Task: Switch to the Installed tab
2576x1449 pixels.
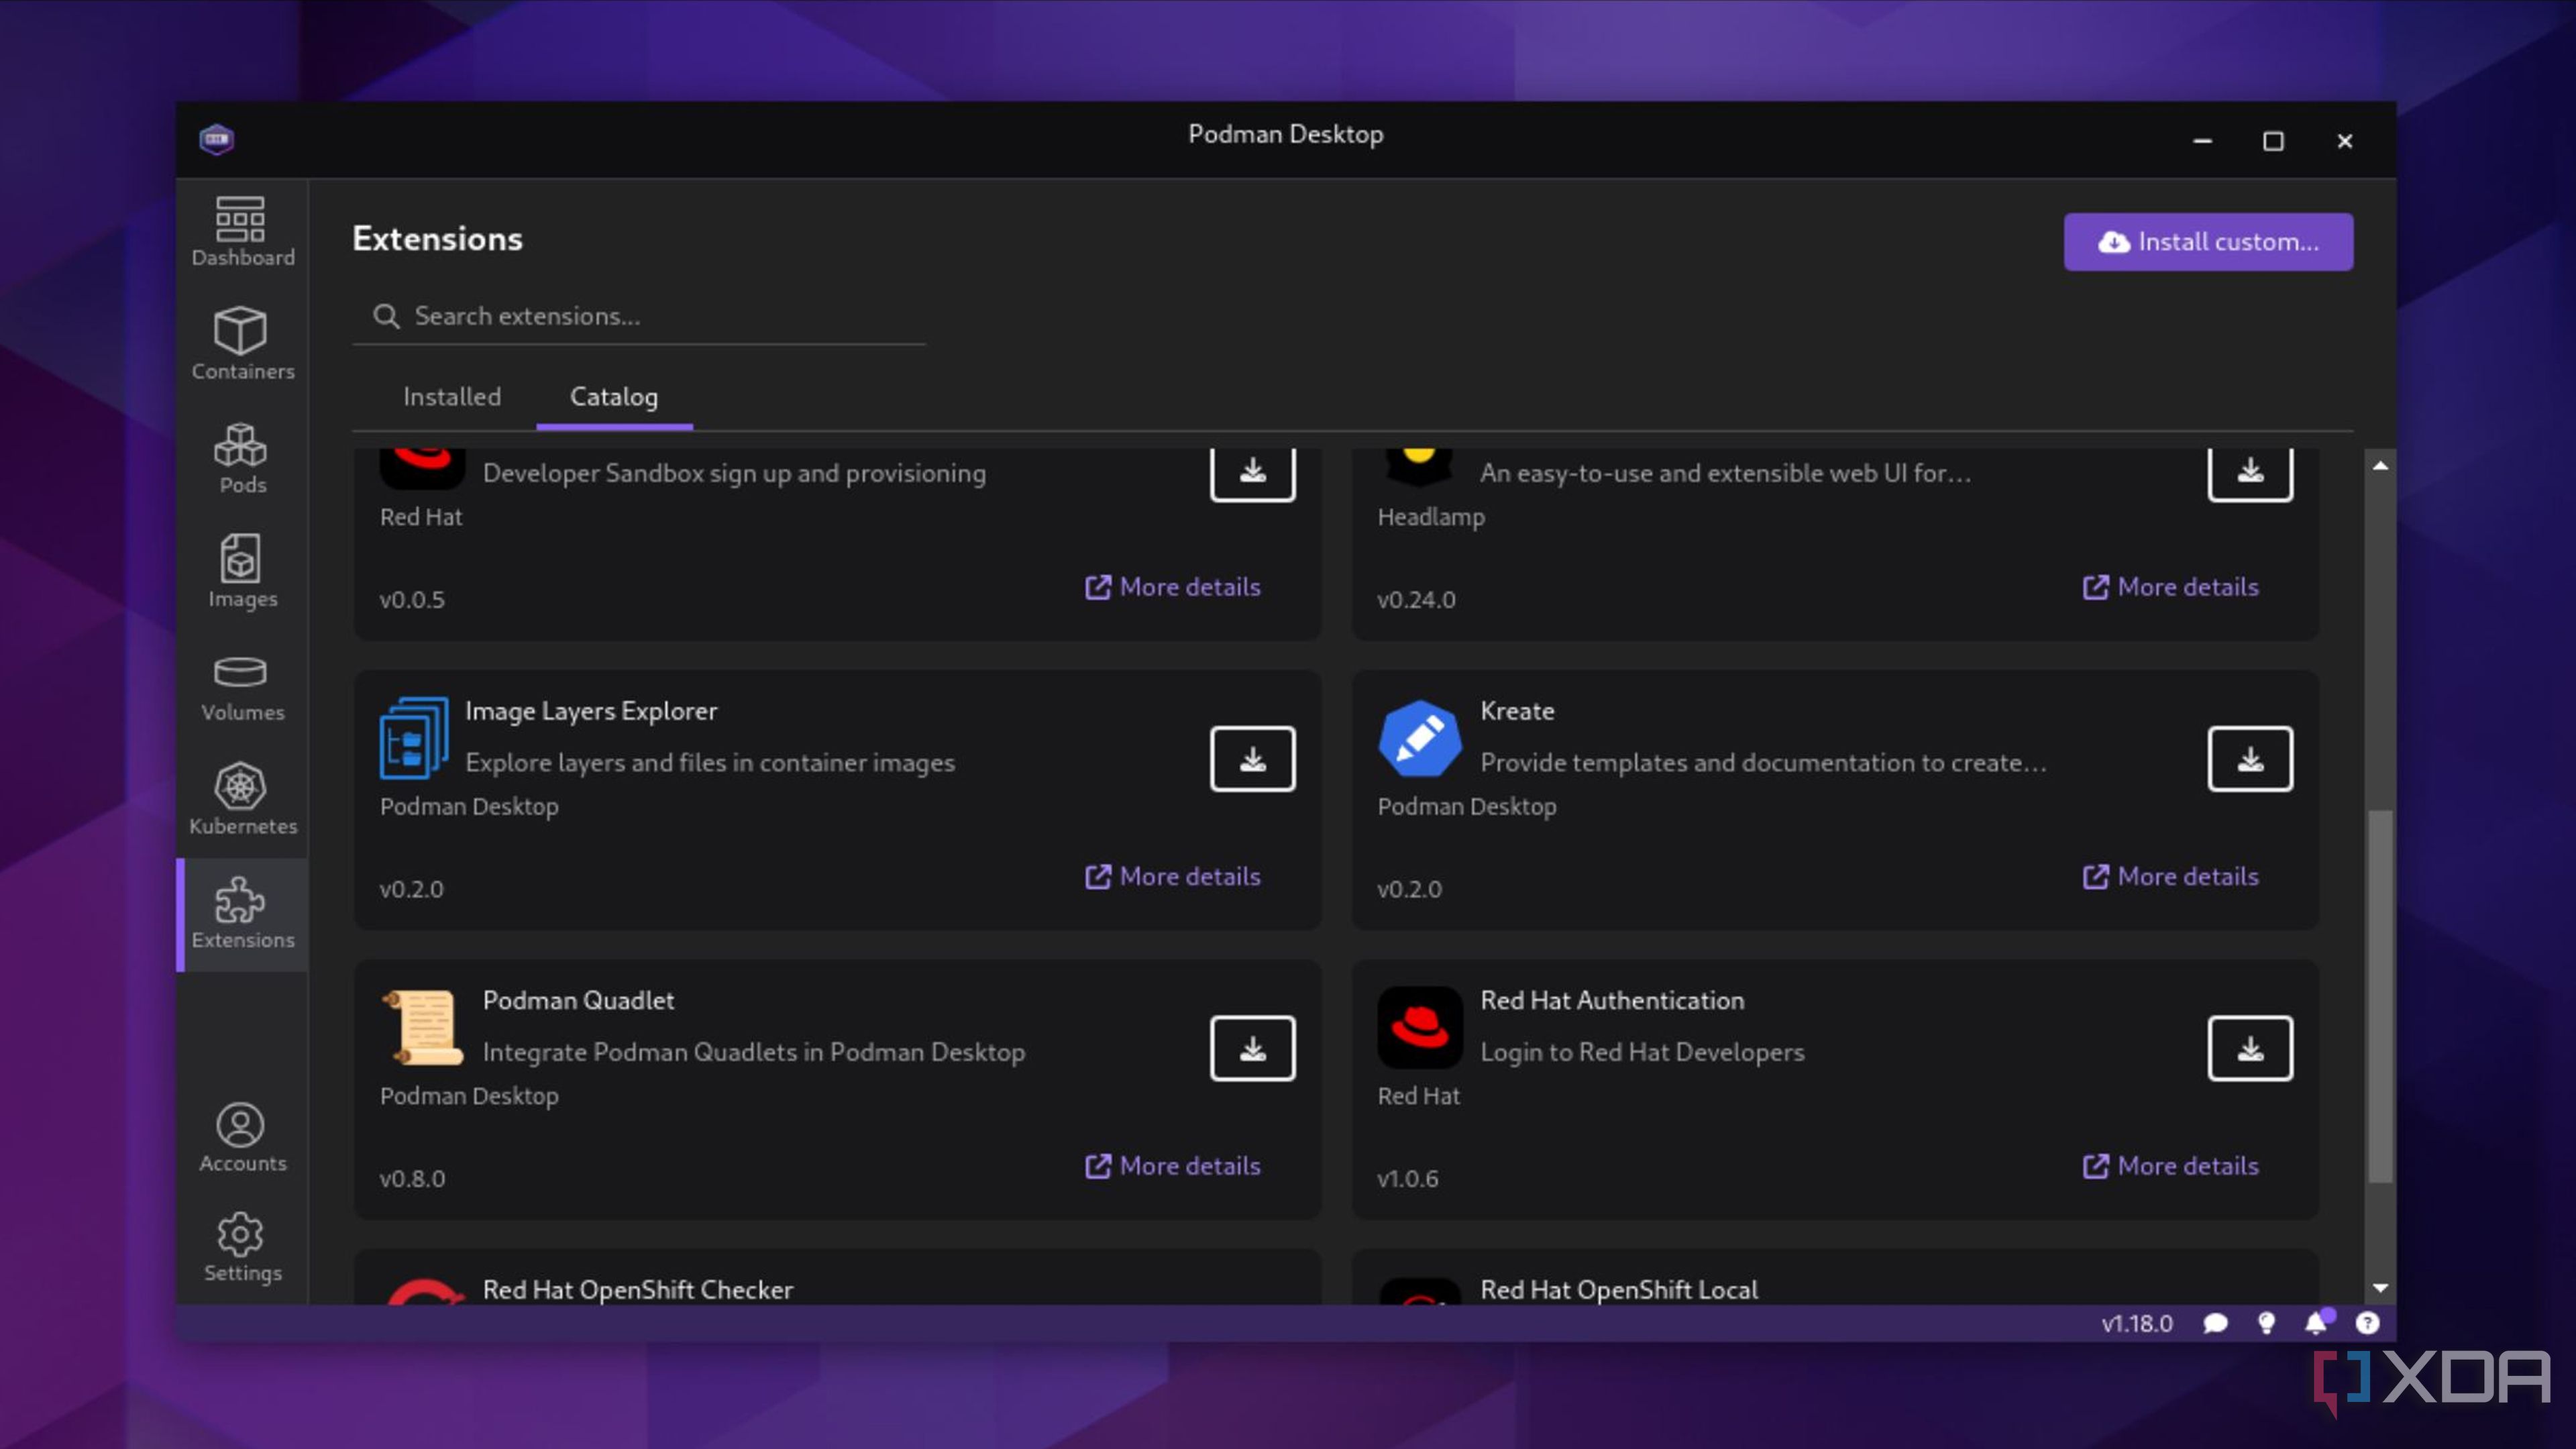Action: [x=452, y=397]
